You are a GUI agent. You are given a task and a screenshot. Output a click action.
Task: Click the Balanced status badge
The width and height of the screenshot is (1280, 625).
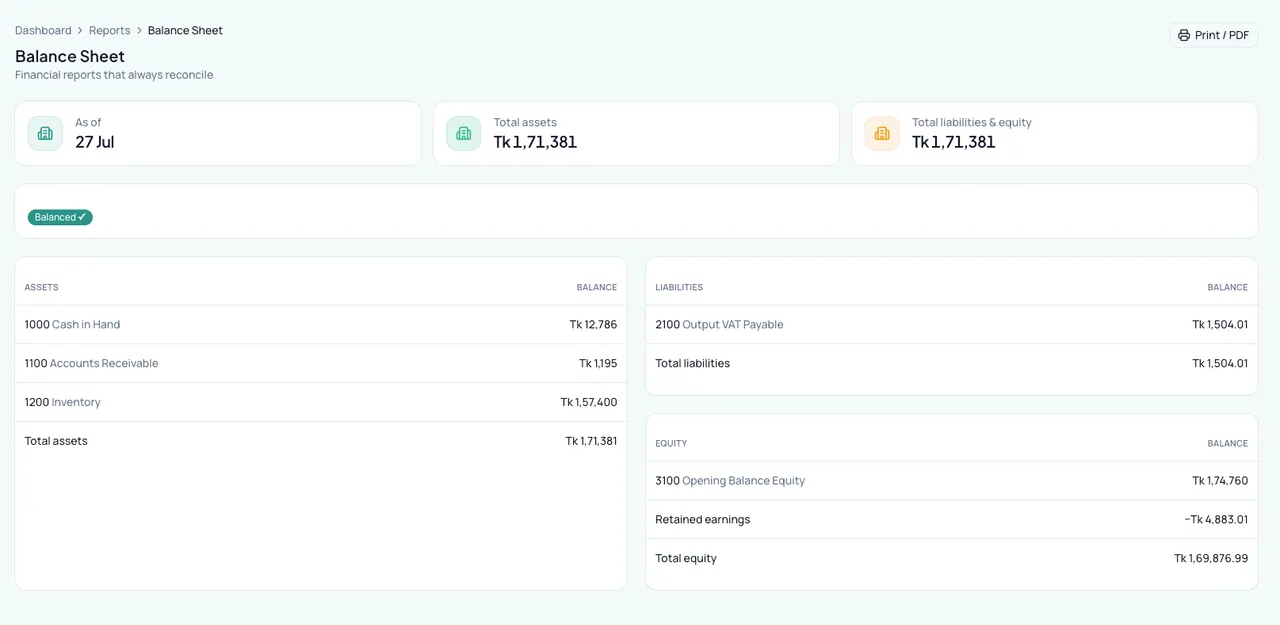60,217
